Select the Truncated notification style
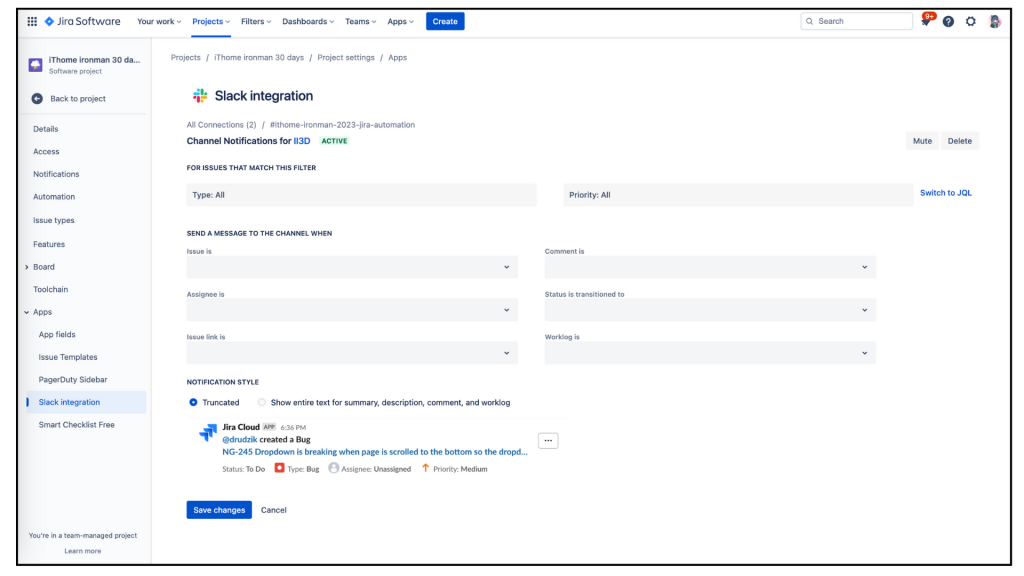The image size is (1024, 576). pyautogui.click(x=193, y=402)
